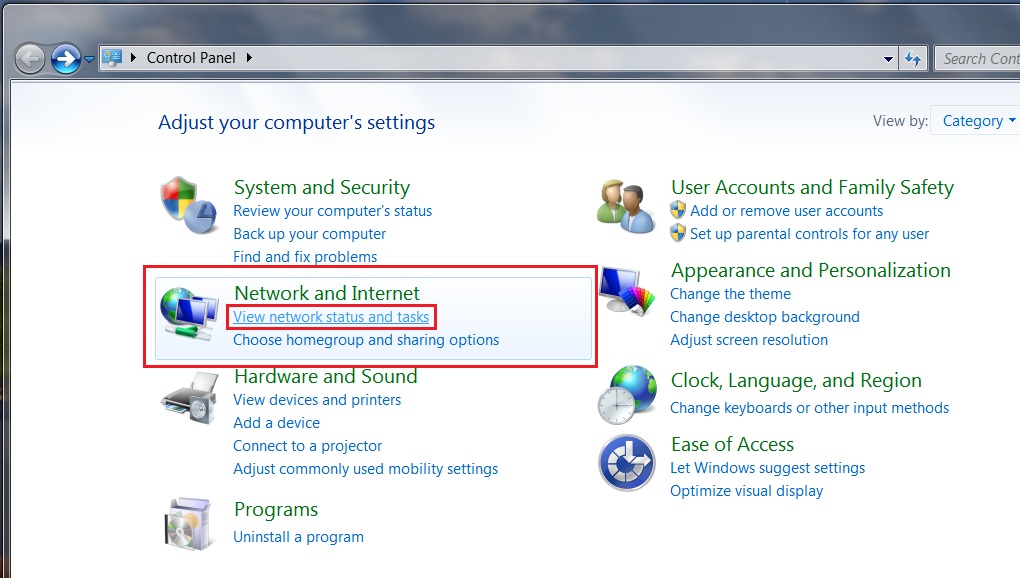The height and width of the screenshot is (578, 1021).
Task: Click the Search Control Panel field
Action: (x=978, y=59)
